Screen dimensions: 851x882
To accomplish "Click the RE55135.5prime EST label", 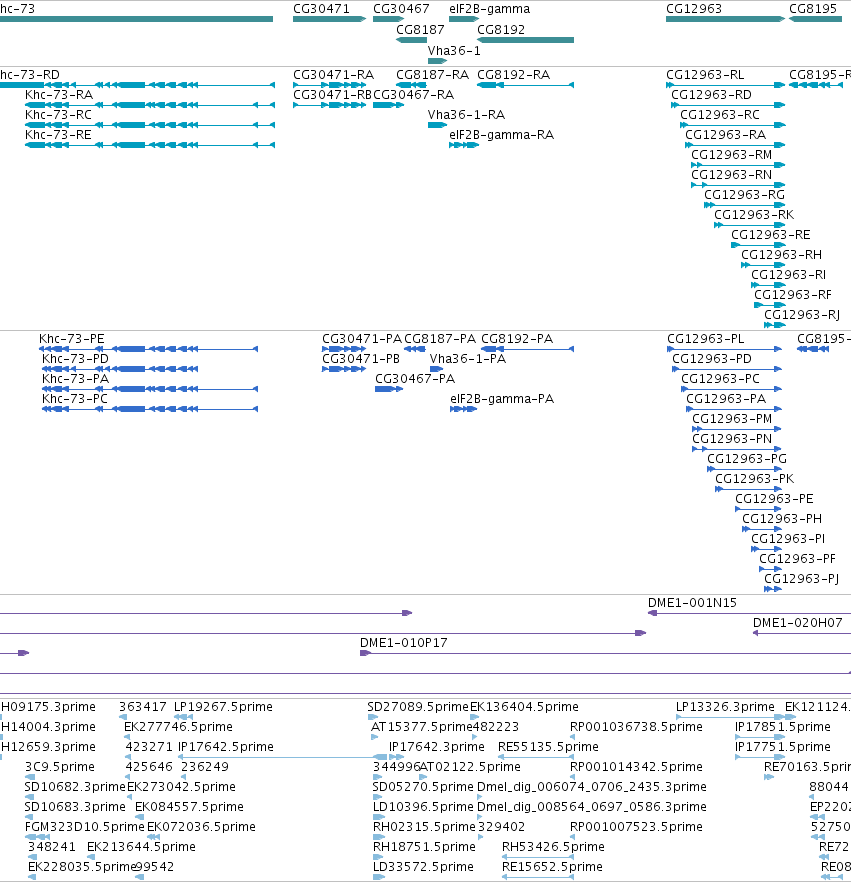I will pyautogui.click(x=548, y=747).
